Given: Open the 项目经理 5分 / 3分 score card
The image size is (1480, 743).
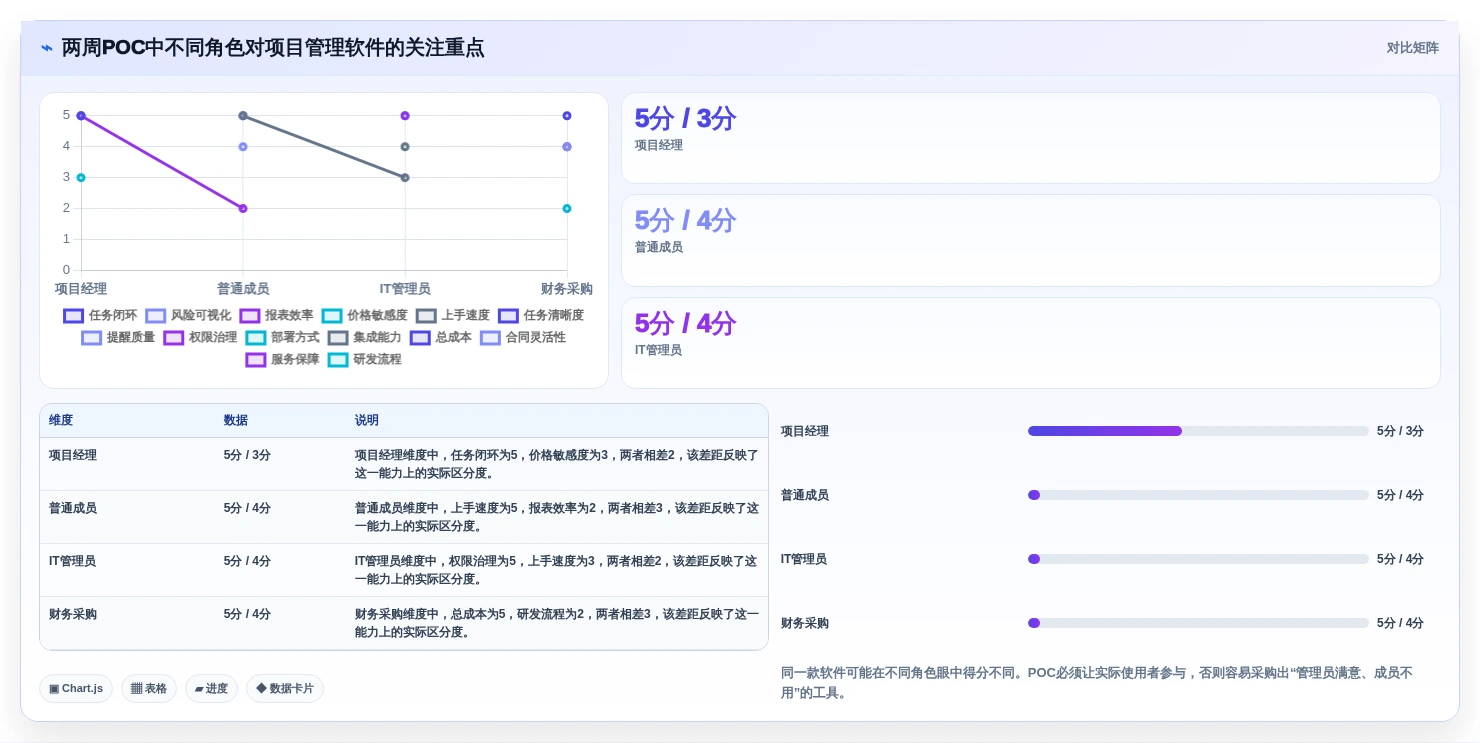Looking at the screenshot, I should [1030, 138].
